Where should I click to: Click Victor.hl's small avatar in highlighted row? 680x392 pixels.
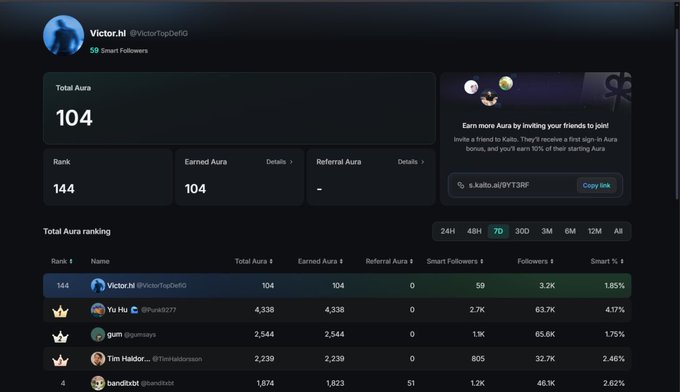tap(98, 285)
